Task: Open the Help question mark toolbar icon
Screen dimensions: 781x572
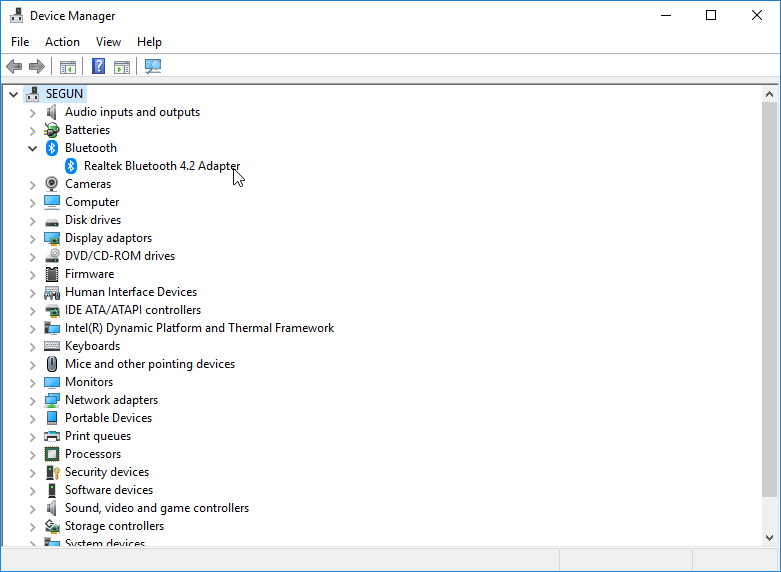Action: (x=99, y=66)
